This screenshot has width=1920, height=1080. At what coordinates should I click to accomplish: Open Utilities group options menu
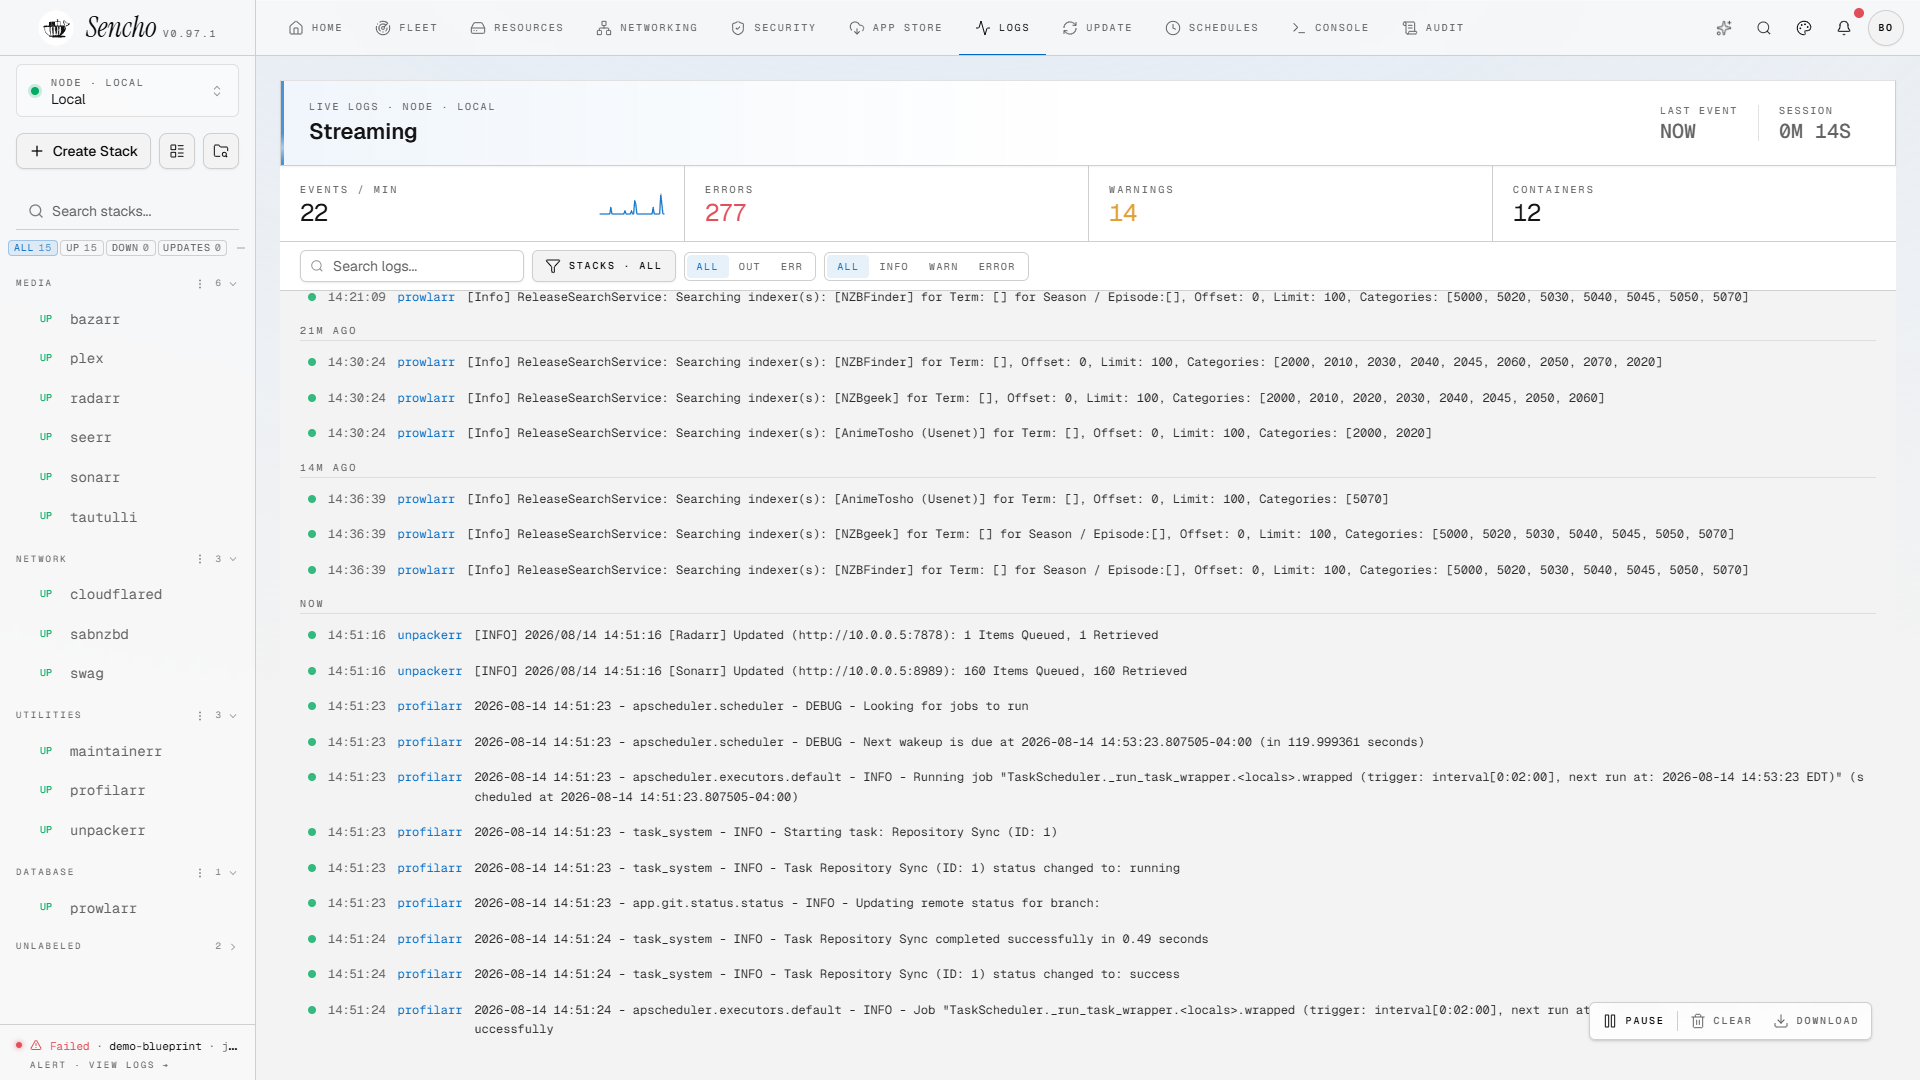click(x=200, y=716)
